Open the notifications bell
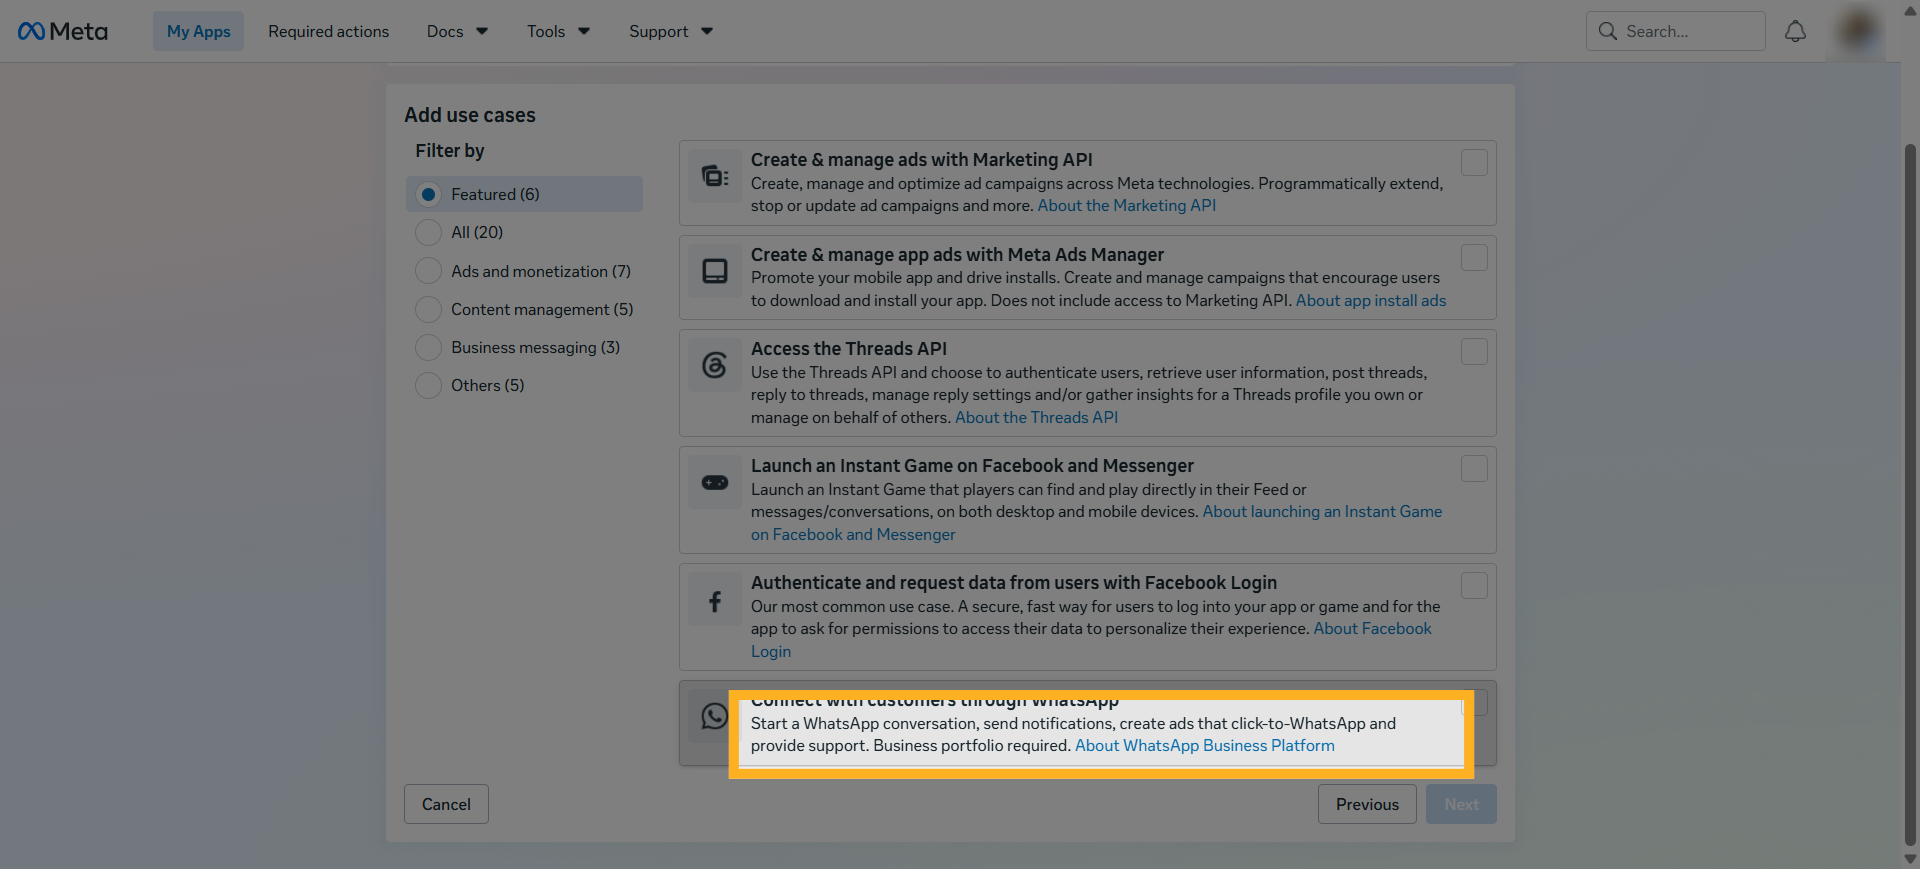The width and height of the screenshot is (1920, 869). [1795, 31]
